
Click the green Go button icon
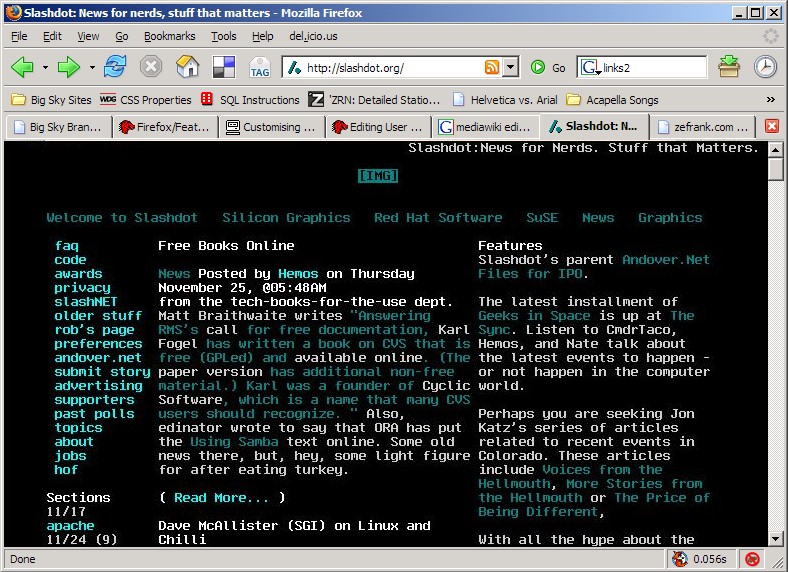pyautogui.click(x=538, y=67)
